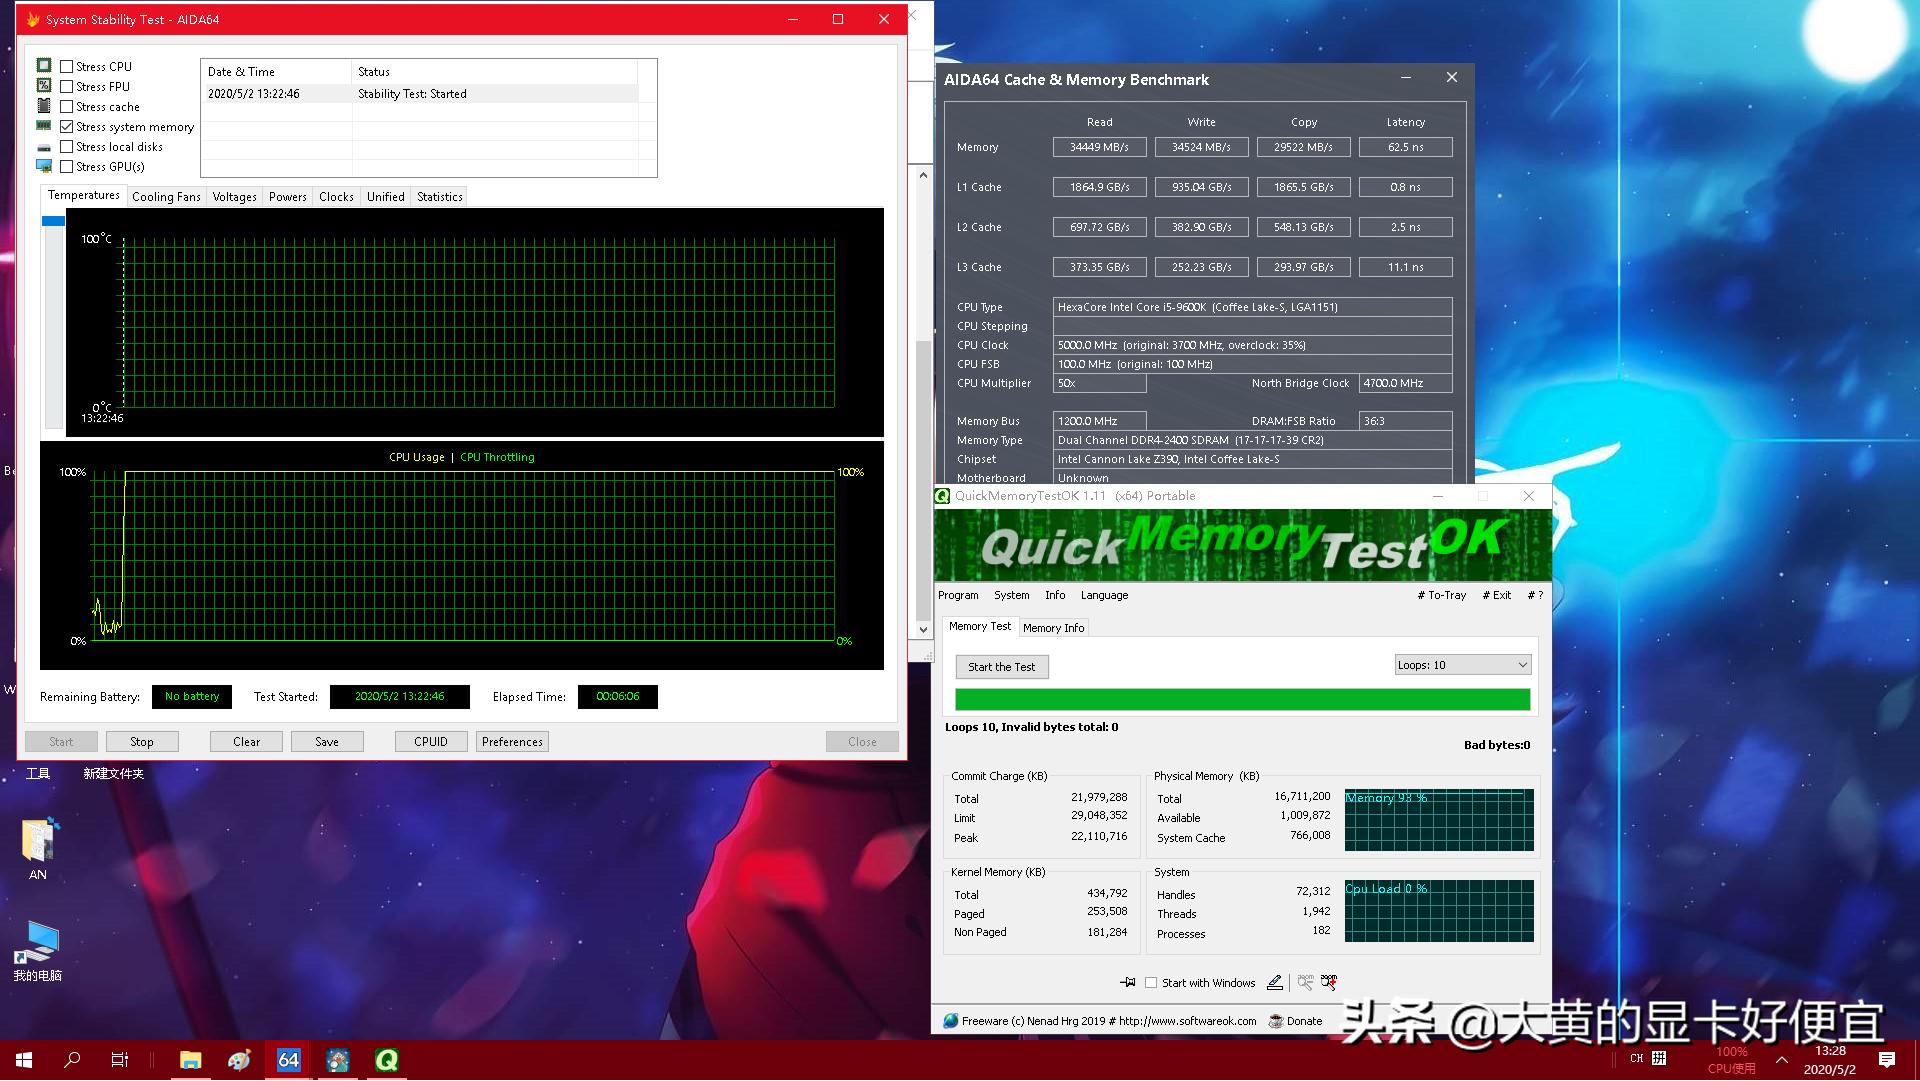
Task: Click the edit pencil icon near Start with Windows
Action: [1274, 982]
